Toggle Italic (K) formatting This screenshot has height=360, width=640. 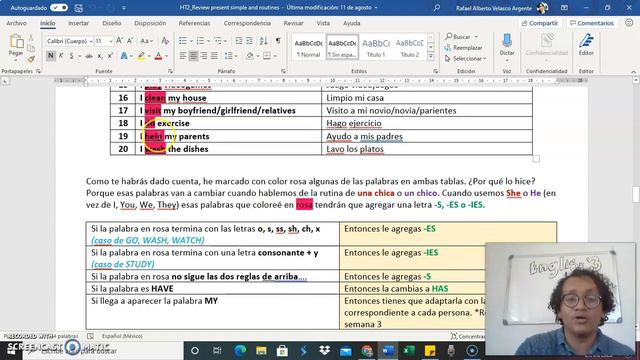(x=61, y=56)
